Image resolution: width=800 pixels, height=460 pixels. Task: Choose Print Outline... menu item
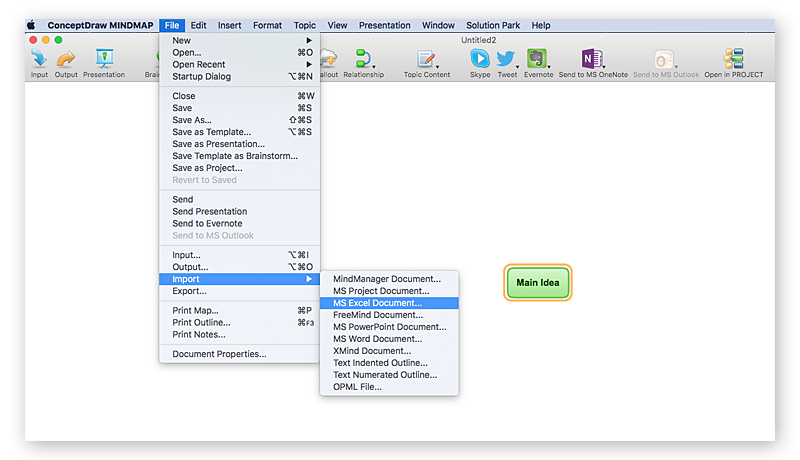(240, 322)
